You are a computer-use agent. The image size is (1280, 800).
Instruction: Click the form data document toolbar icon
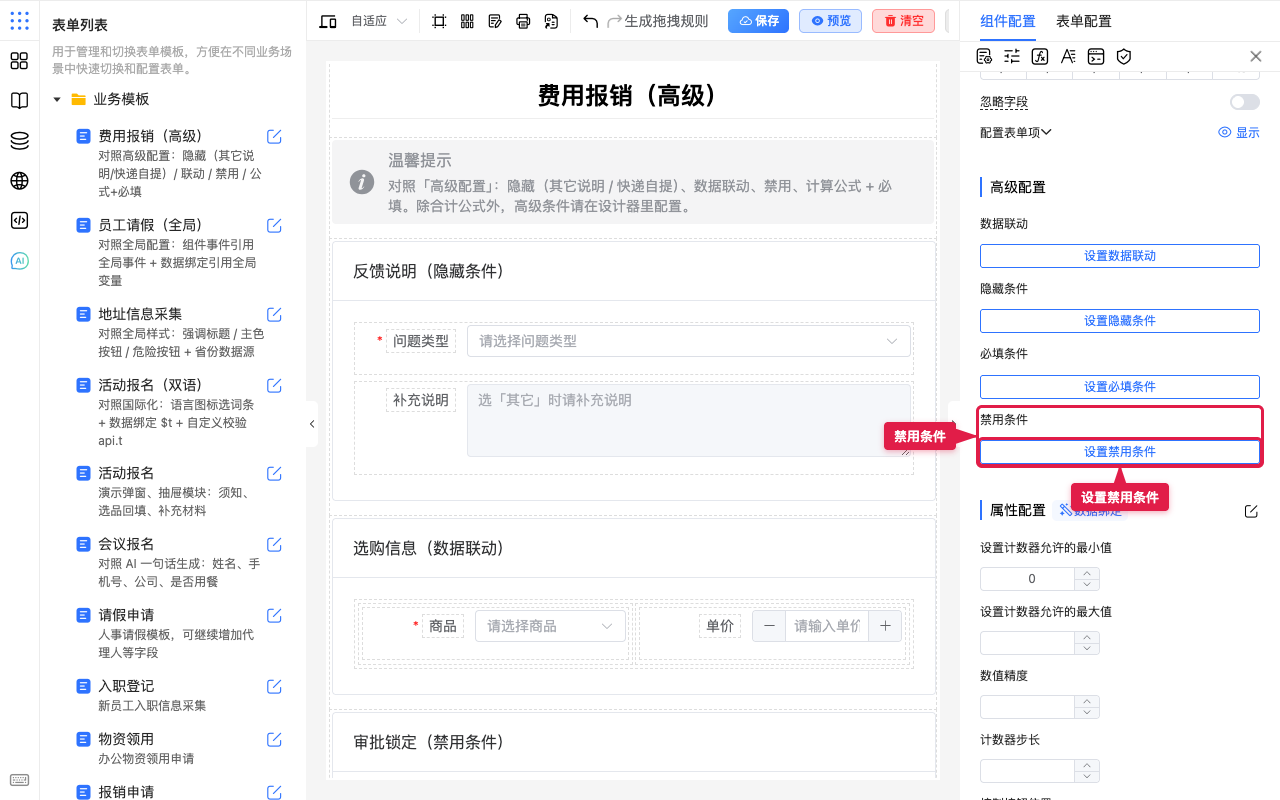(551, 21)
